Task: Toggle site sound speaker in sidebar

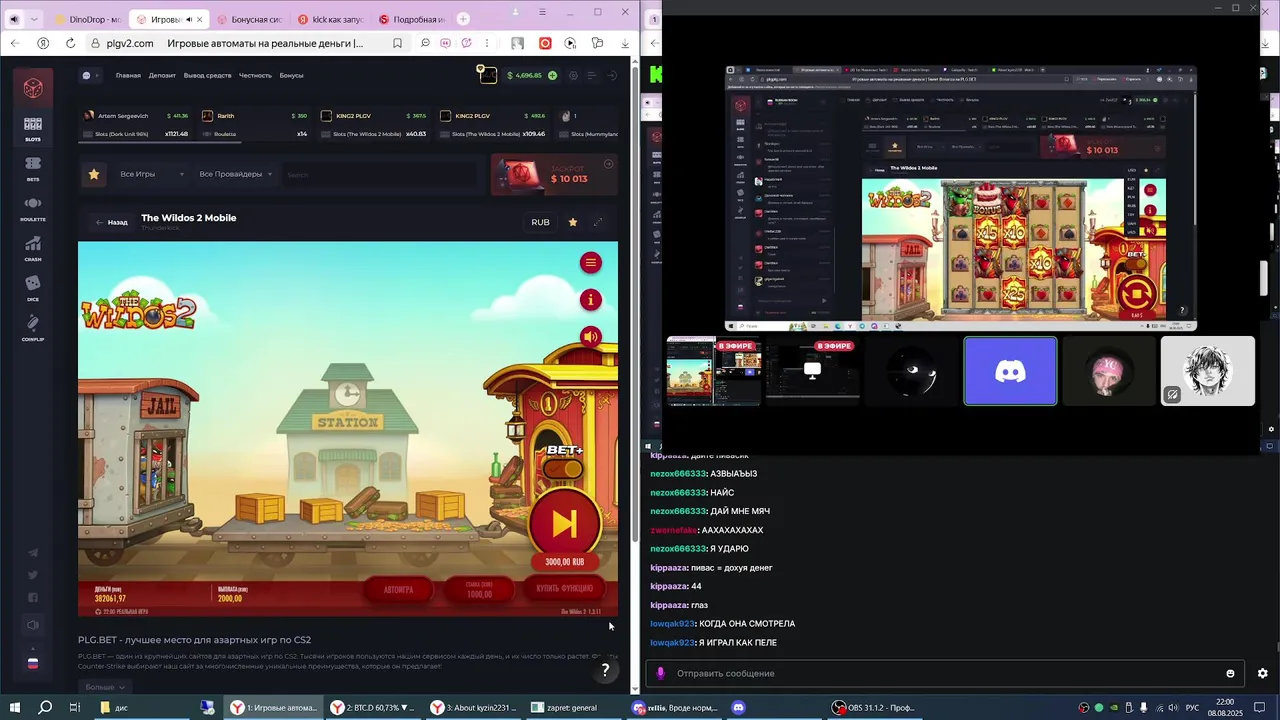Action: (x=33, y=625)
